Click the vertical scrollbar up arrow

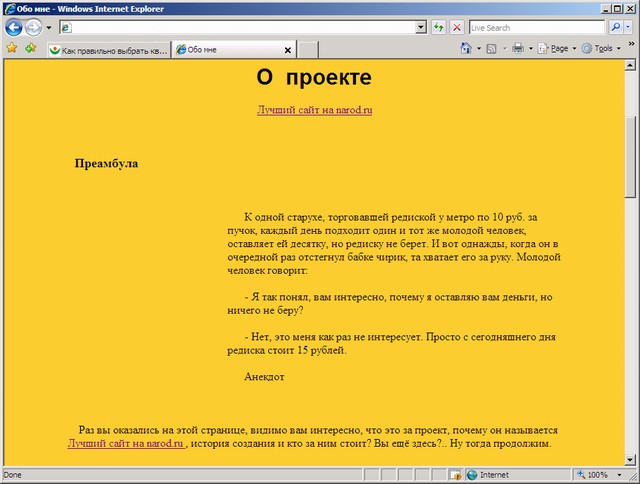point(630,65)
